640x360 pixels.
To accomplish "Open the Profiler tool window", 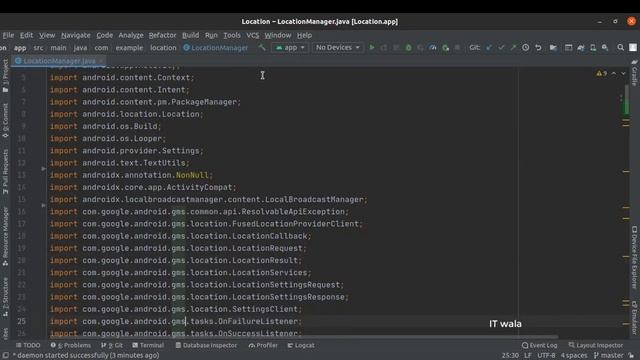I will (x=263, y=345).
